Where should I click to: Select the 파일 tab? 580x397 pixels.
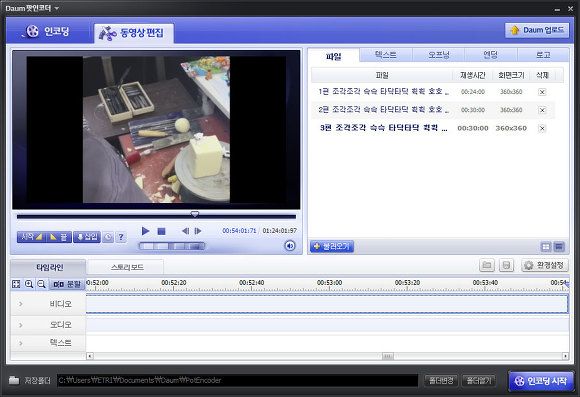[334, 56]
